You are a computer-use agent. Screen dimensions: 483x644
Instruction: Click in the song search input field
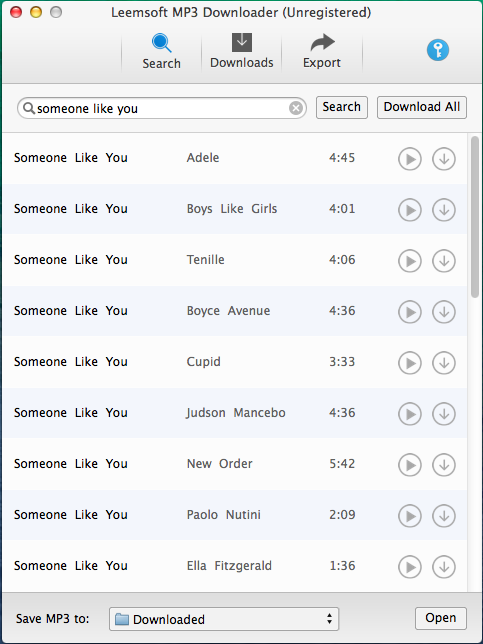(x=162, y=108)
